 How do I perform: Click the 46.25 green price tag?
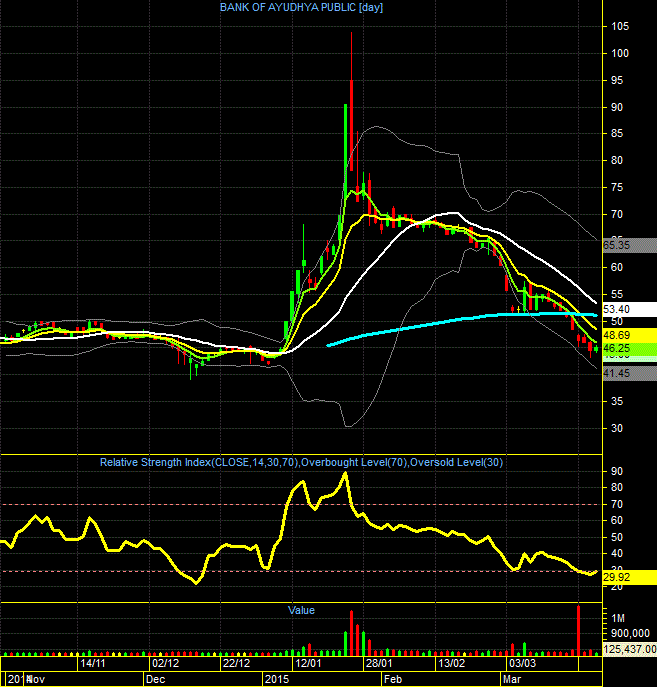629,349
